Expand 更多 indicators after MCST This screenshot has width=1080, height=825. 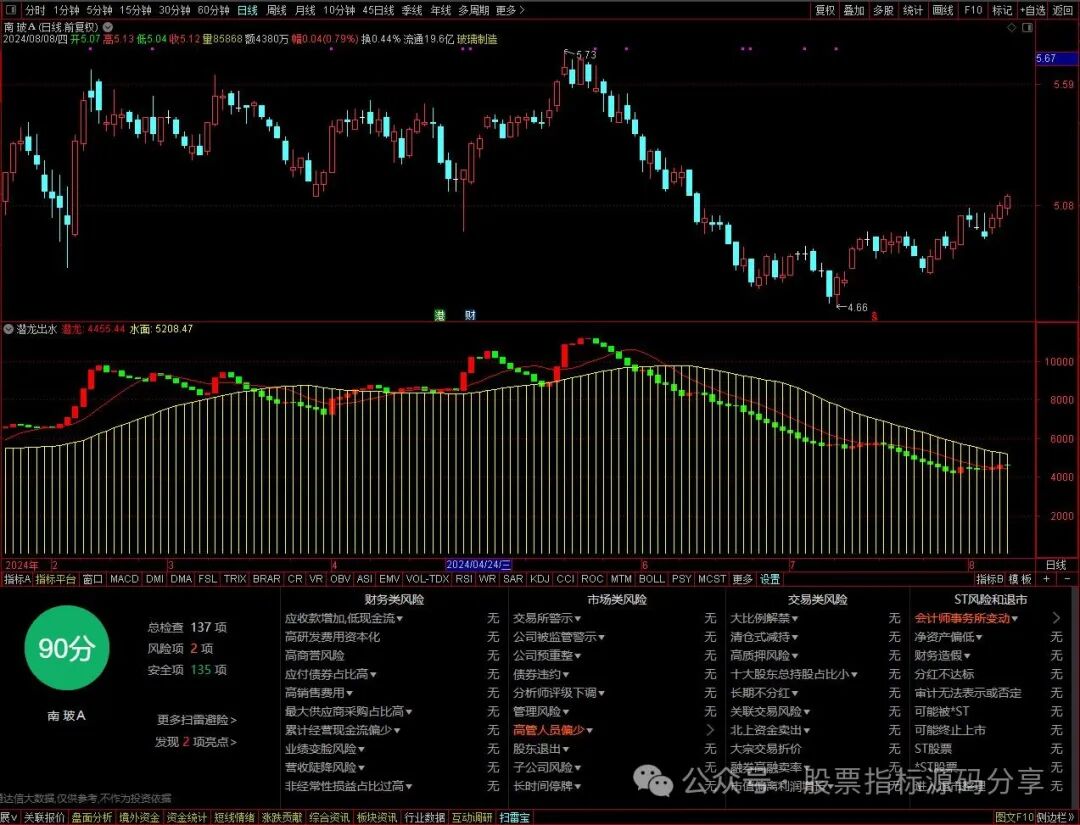[x=742, y=579]
